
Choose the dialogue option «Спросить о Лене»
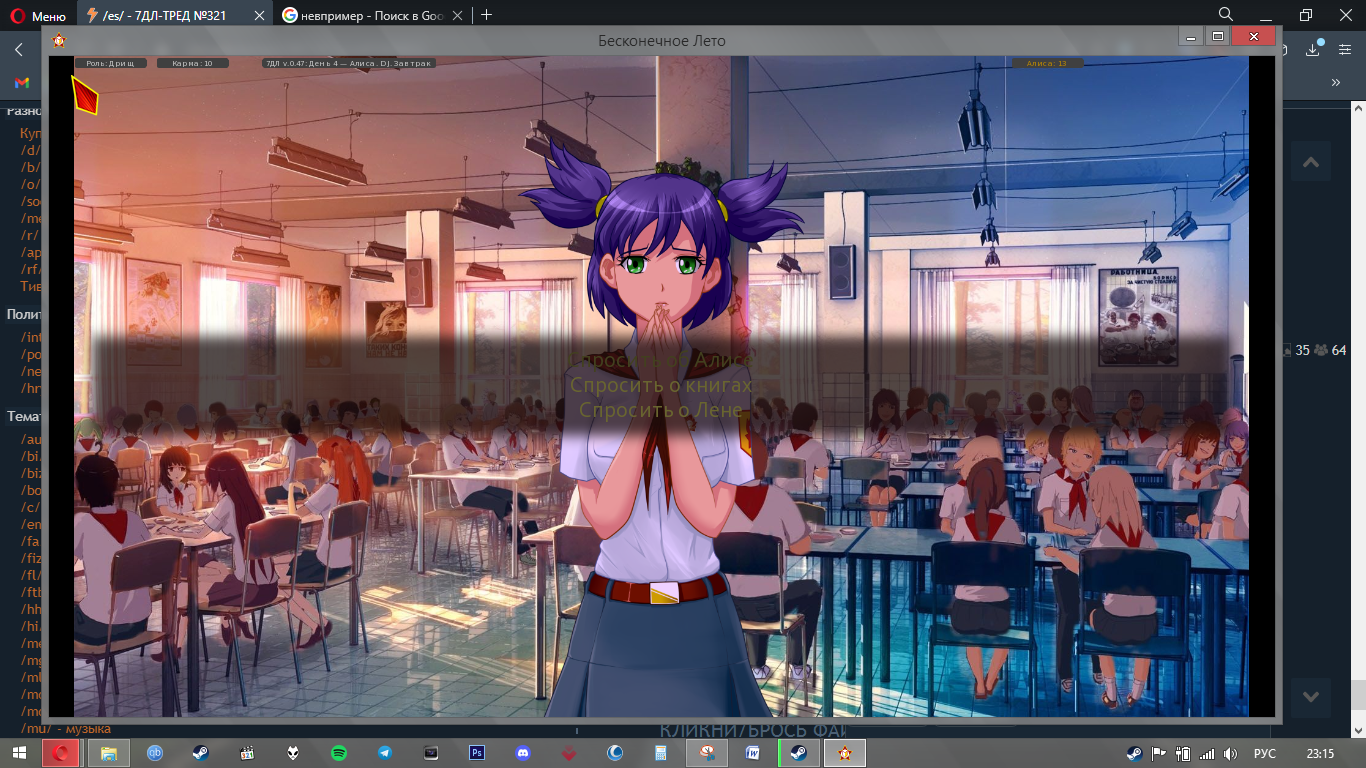(x=660, y=410)
